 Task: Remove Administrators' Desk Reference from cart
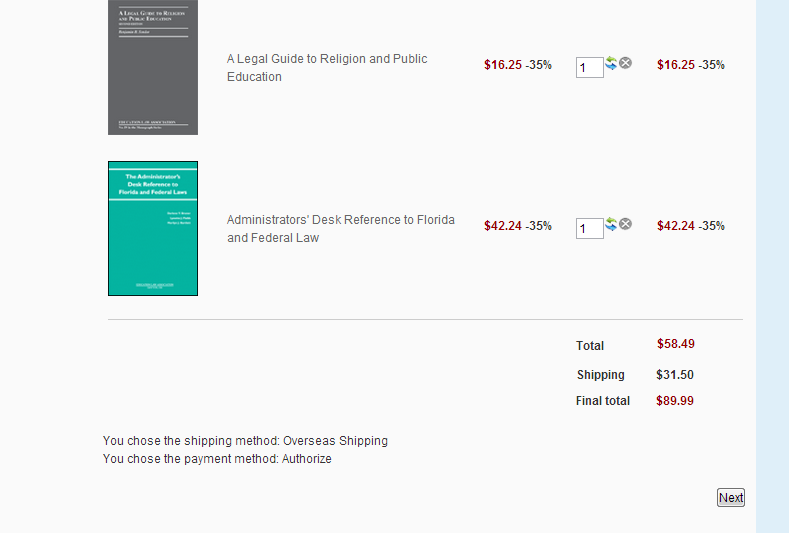click(626, 224)
